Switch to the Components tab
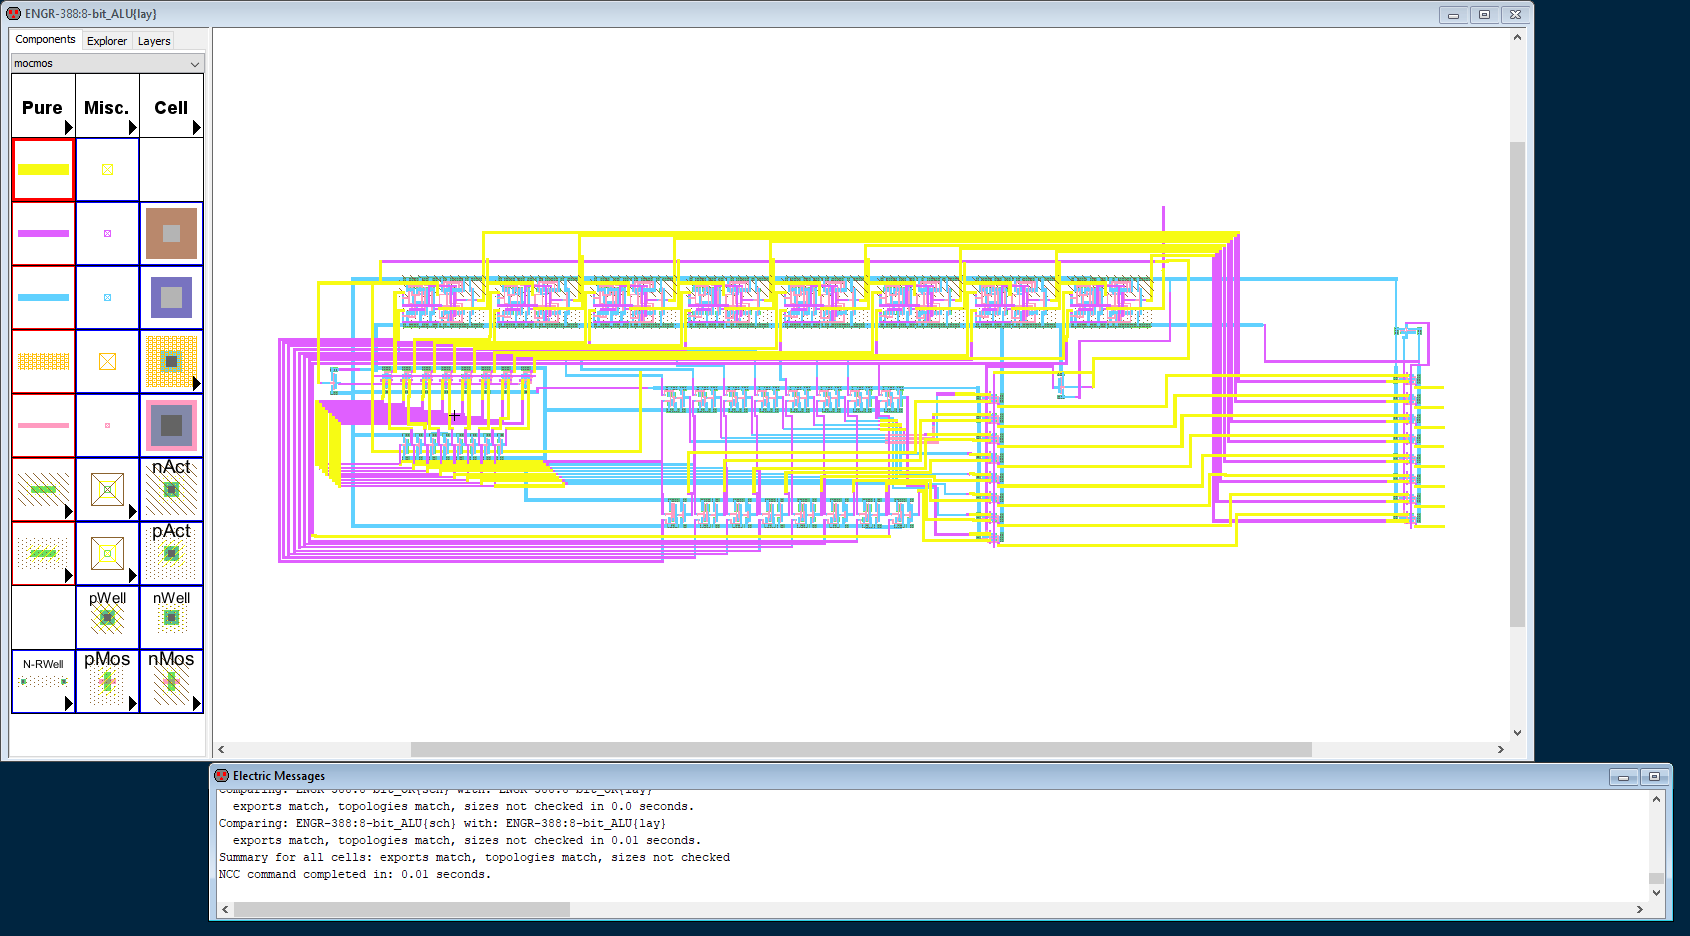Screen dimensions: 1690x936 pyautogui.click(x=45, y=40)
